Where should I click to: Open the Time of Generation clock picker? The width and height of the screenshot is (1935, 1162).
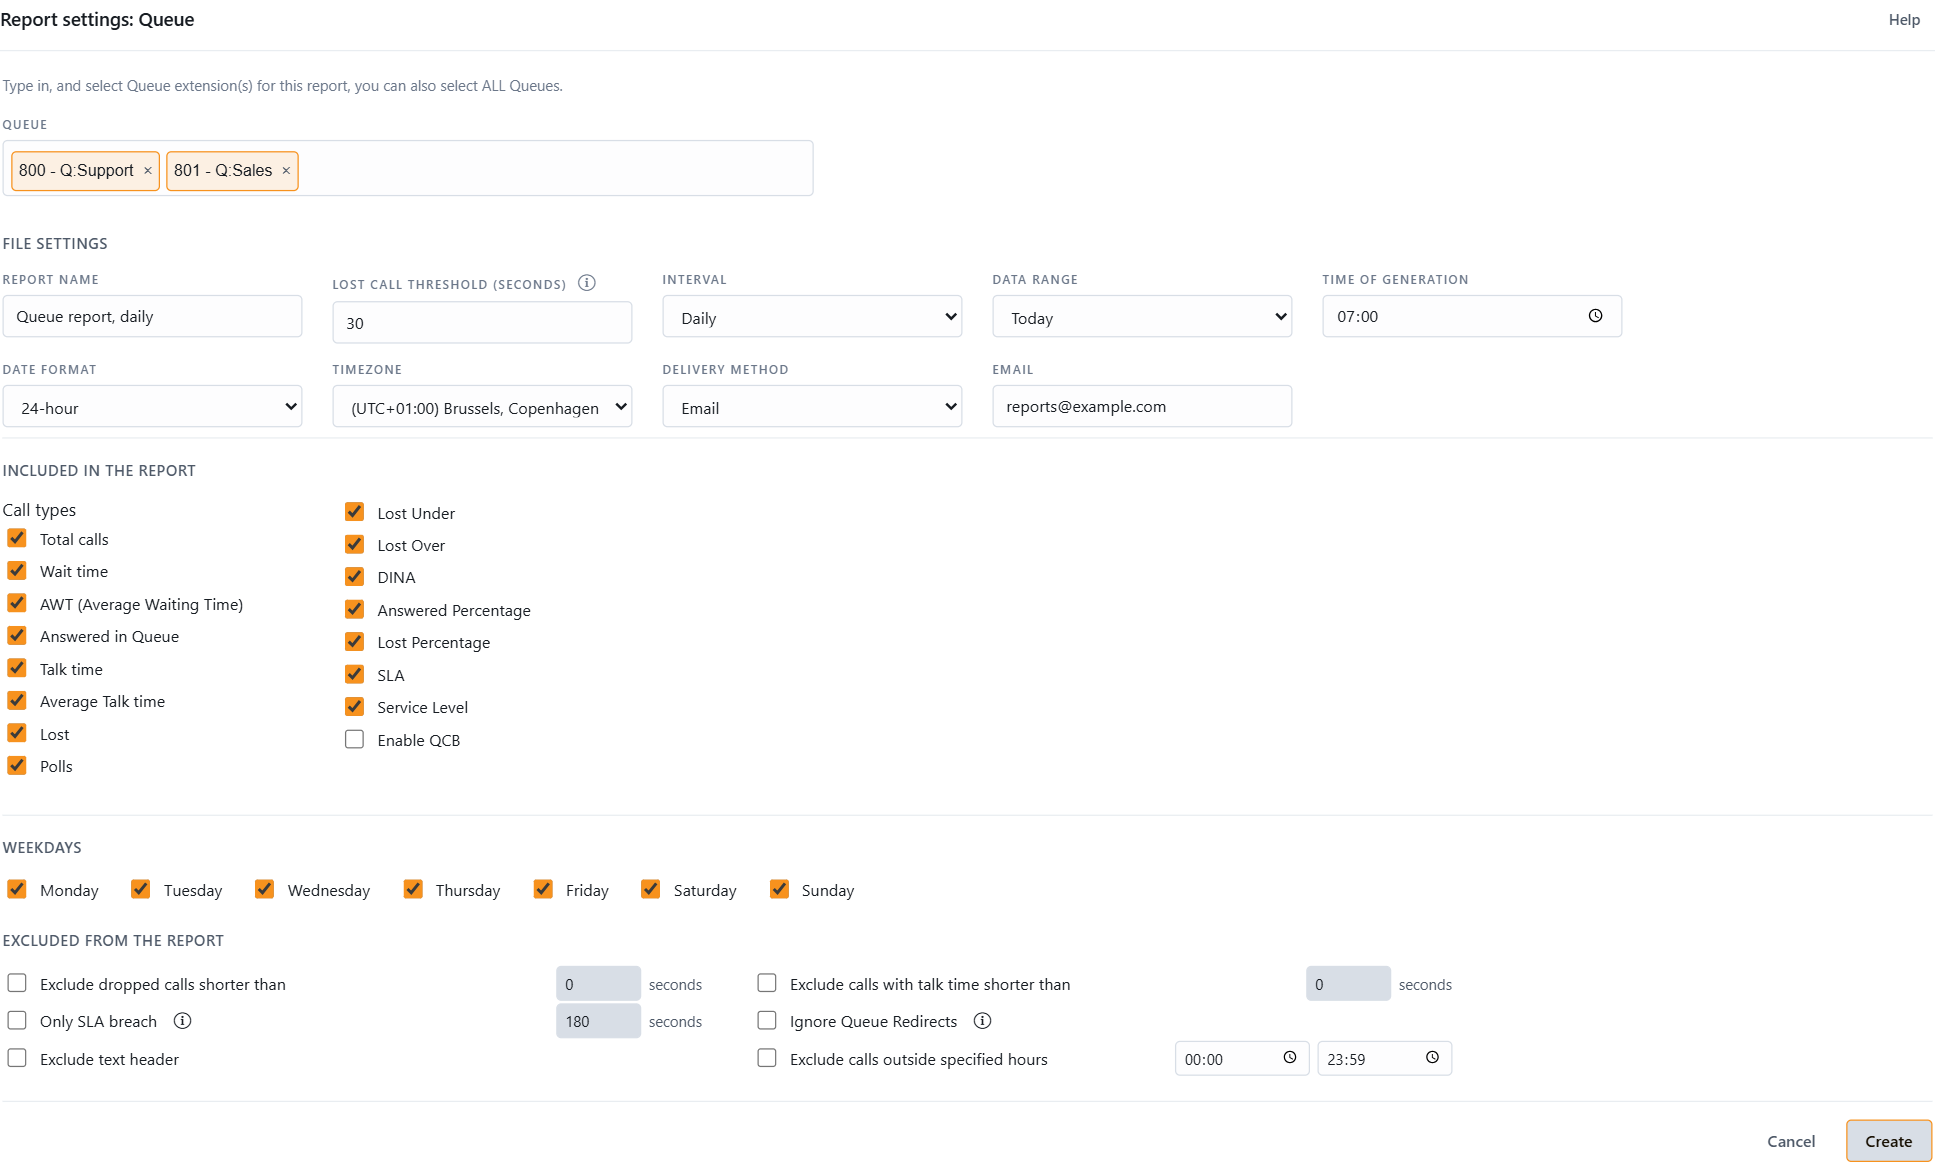pyautogui.click(x=1595, y=316)
